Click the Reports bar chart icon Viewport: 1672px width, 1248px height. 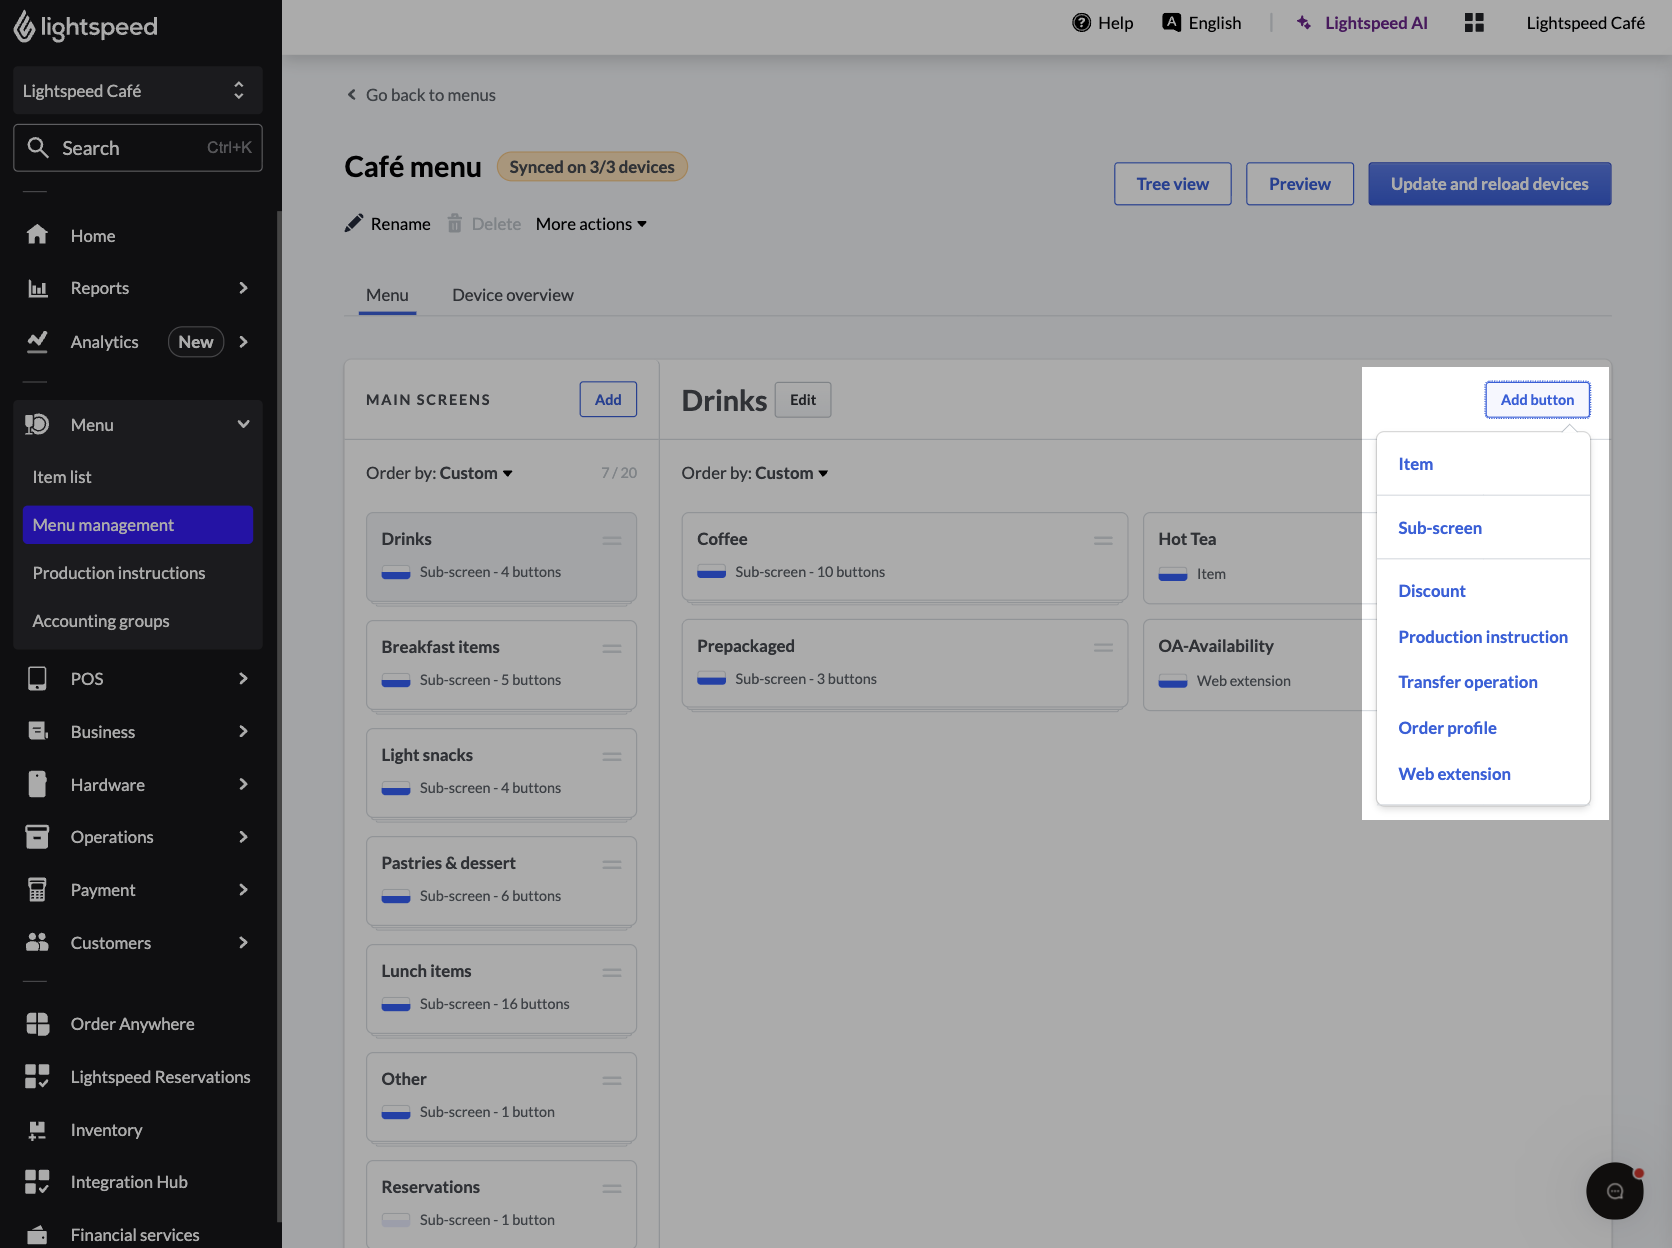click(37, 288)
